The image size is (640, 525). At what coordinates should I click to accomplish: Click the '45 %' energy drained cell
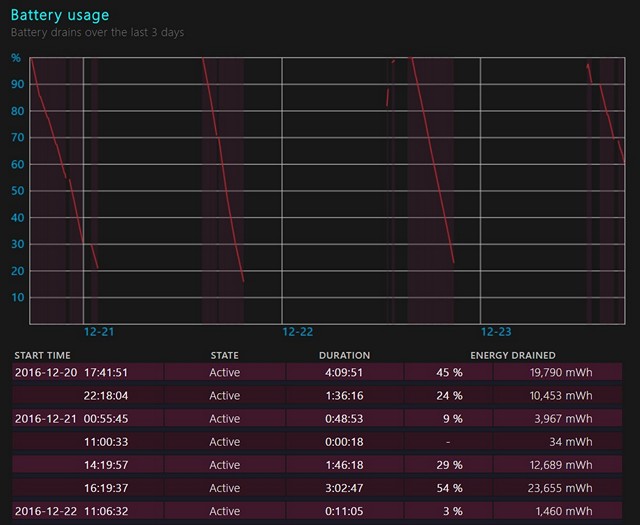point(449,372)
